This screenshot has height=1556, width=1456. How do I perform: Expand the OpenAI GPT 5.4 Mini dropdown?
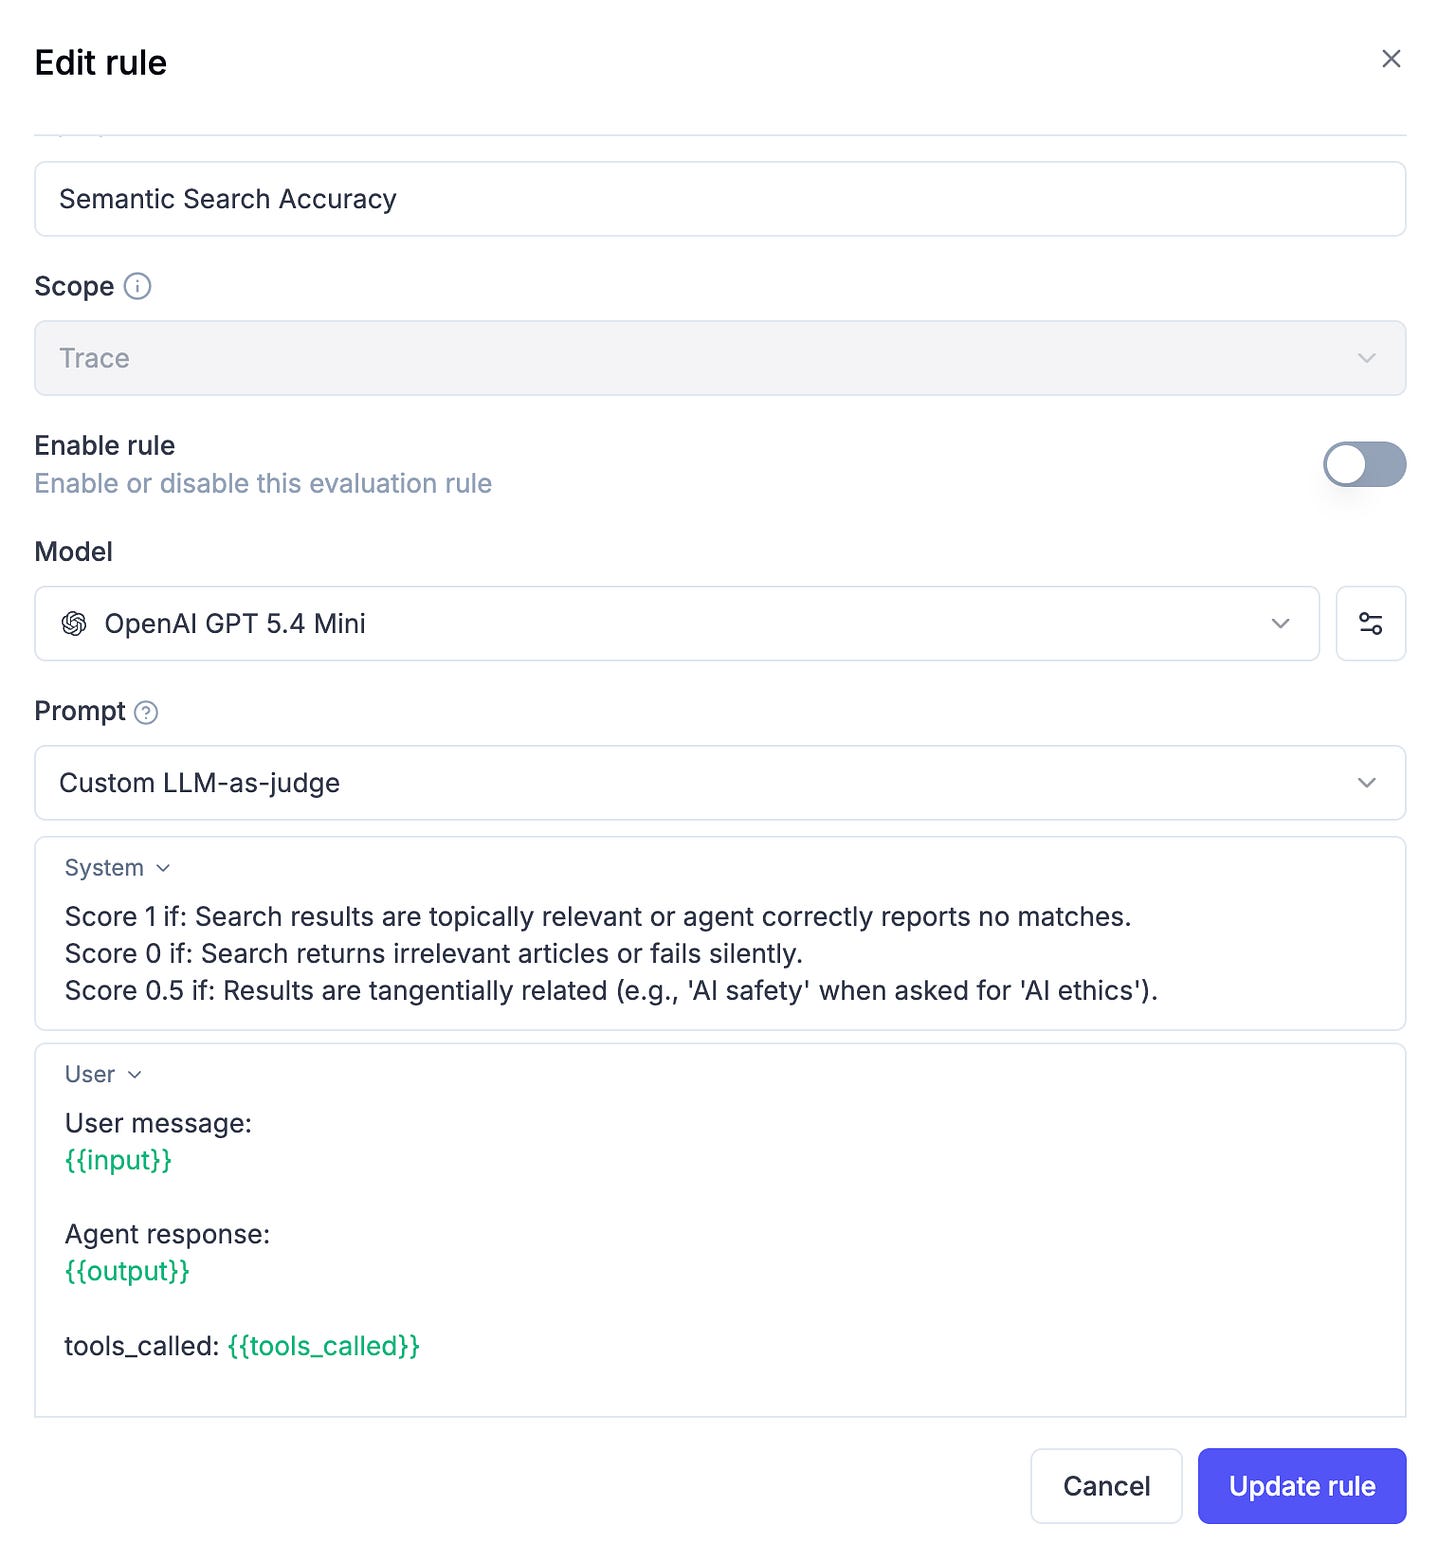[x=677, y=623]
